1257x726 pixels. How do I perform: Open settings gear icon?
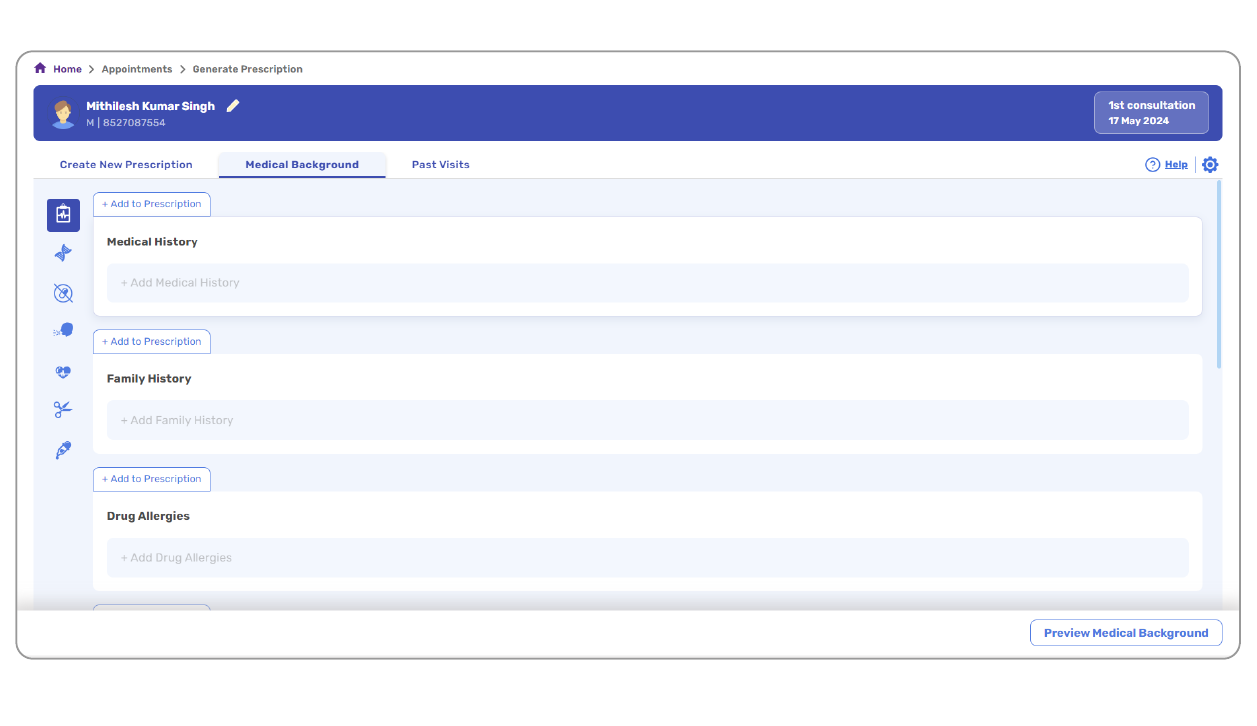(1210, 165)
